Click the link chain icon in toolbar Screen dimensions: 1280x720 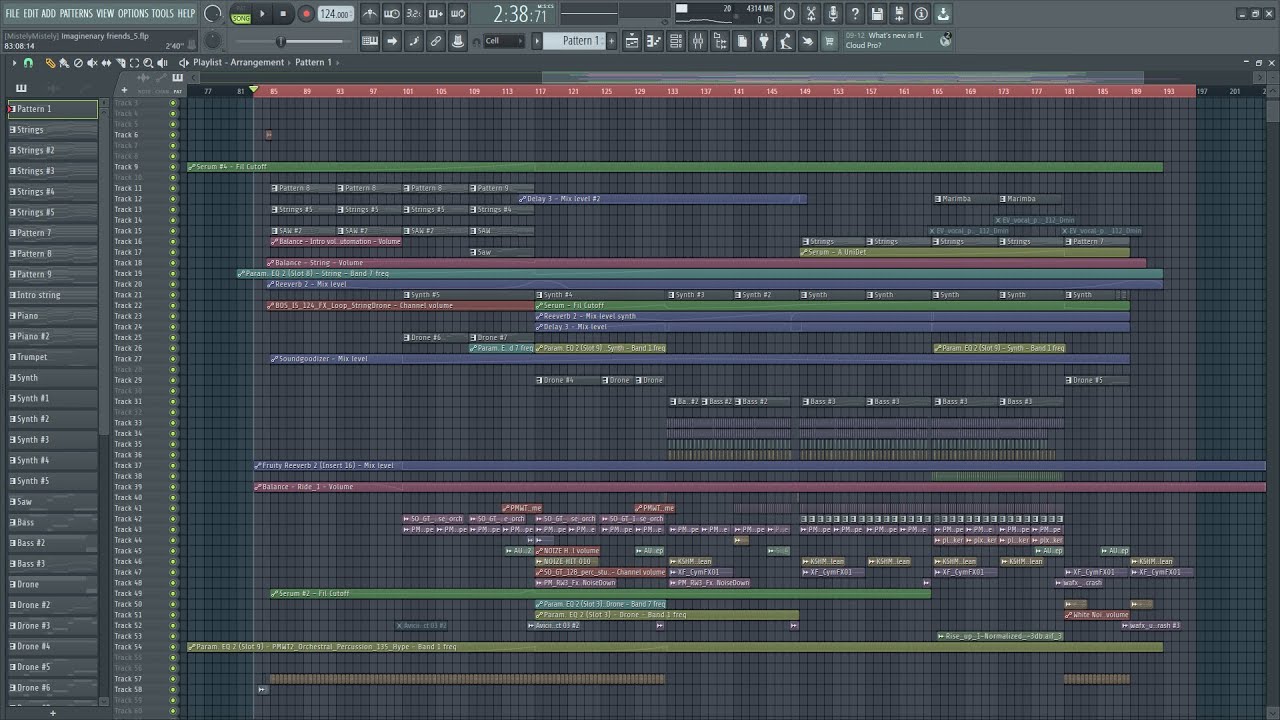click(x=436, y=41)
